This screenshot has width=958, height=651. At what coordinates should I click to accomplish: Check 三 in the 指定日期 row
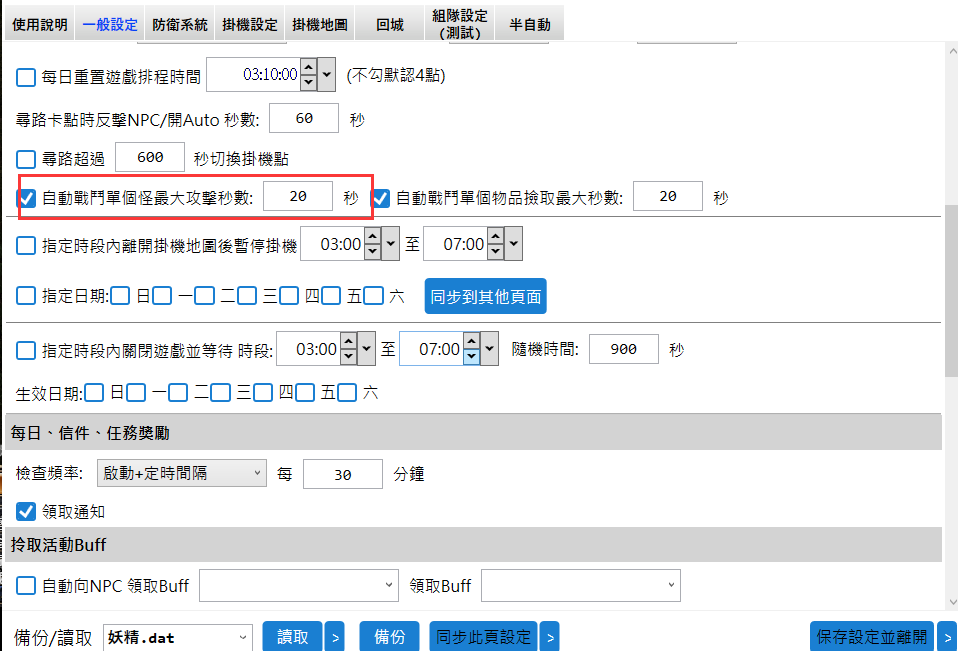pyautogui.click(x=247, y=296)
